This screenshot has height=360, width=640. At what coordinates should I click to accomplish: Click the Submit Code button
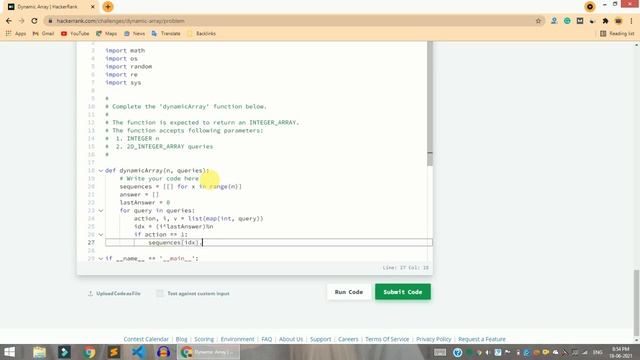point(403,292)
